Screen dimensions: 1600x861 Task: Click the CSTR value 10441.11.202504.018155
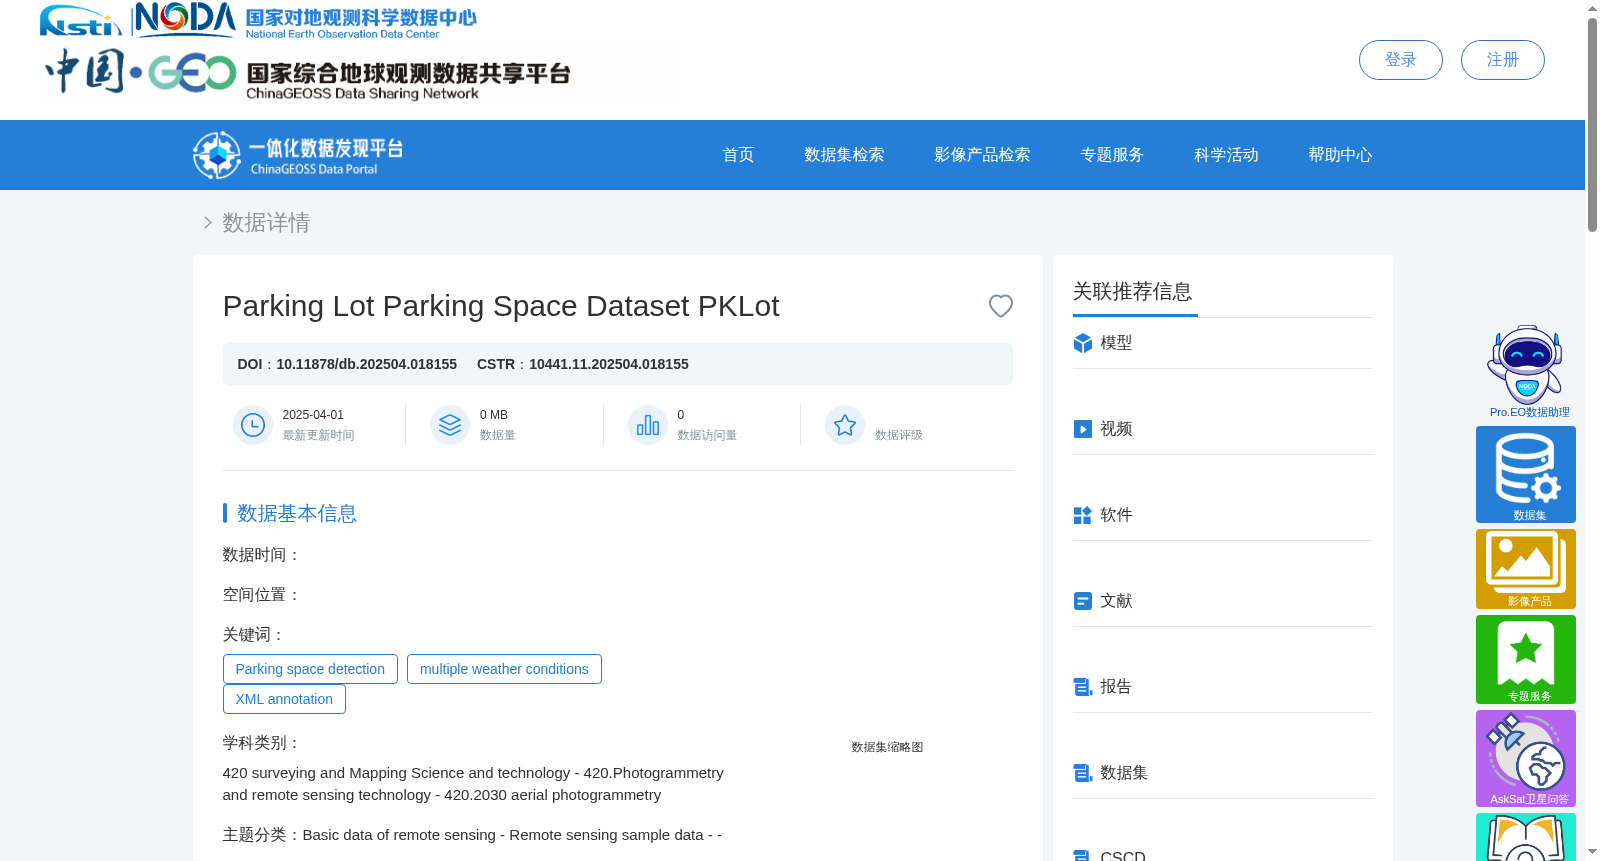[x=609, y=364]
